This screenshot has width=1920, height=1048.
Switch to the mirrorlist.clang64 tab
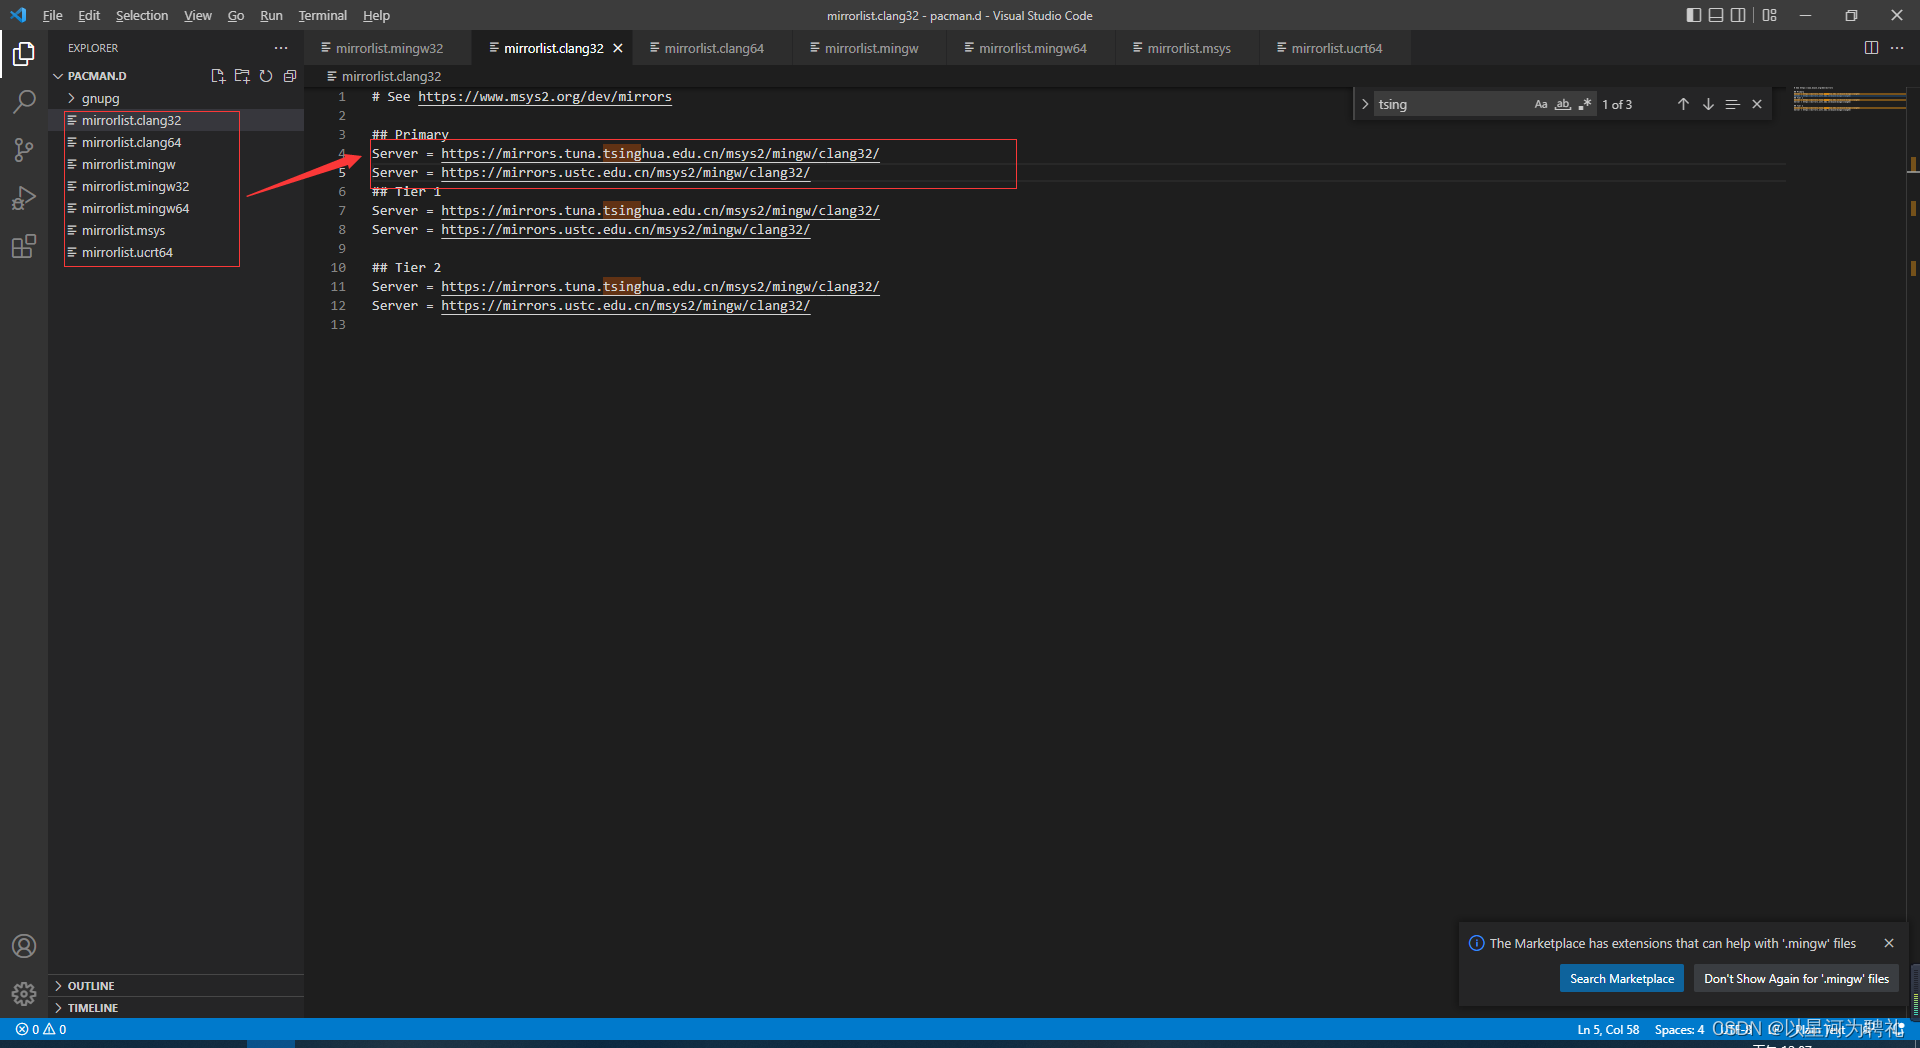(x=713, y=48)
